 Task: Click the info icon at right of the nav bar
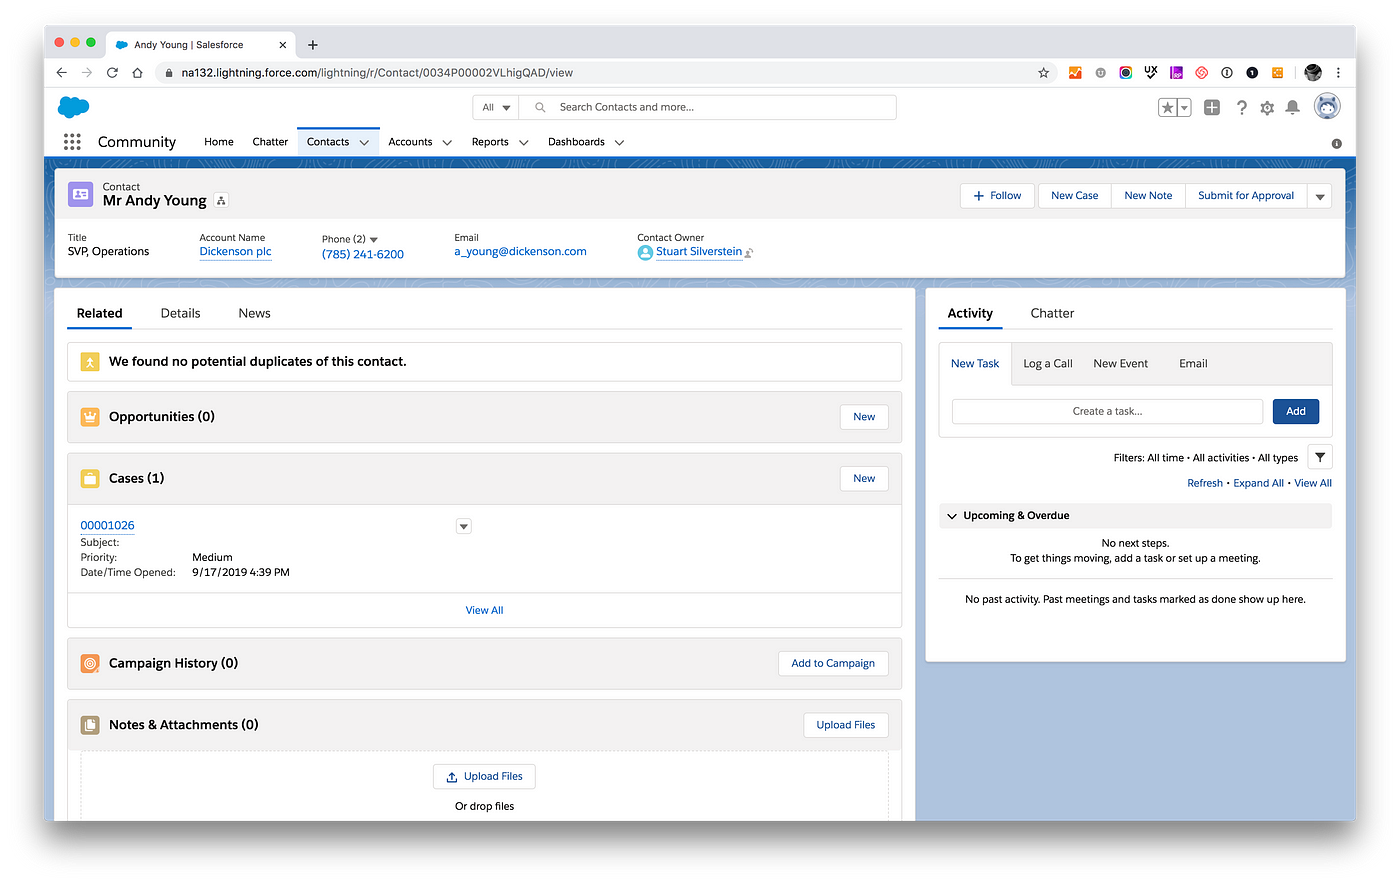[x=1336, y=144]
